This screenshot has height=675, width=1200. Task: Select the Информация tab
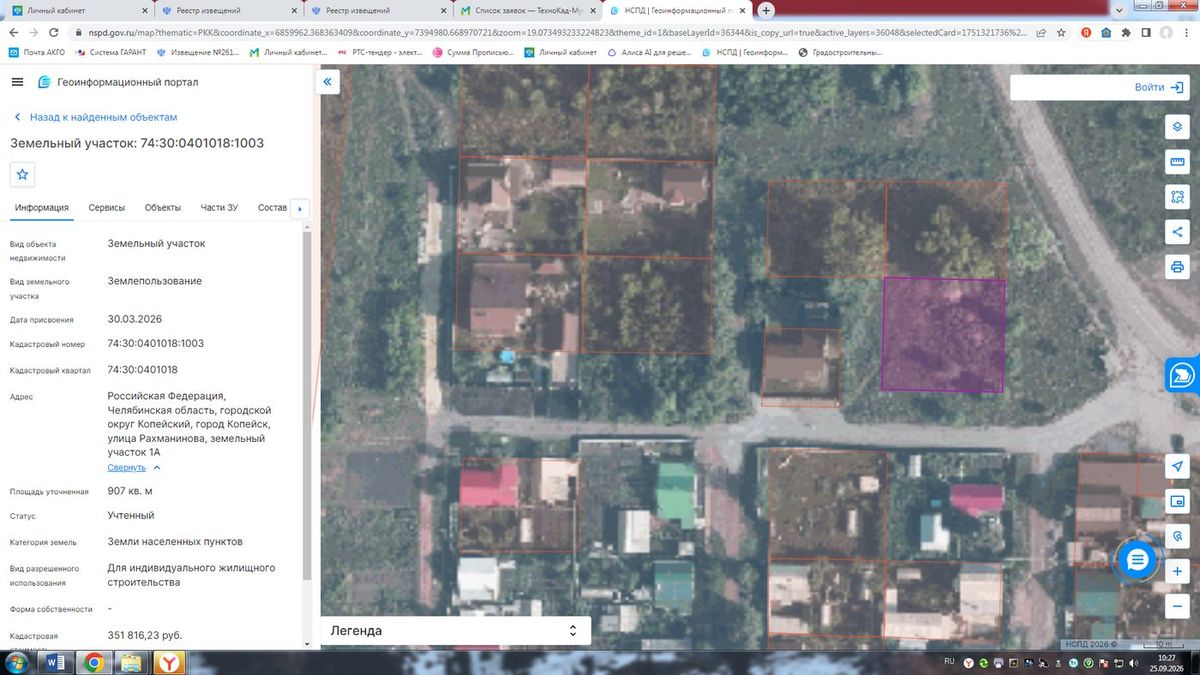click(42, 208)
